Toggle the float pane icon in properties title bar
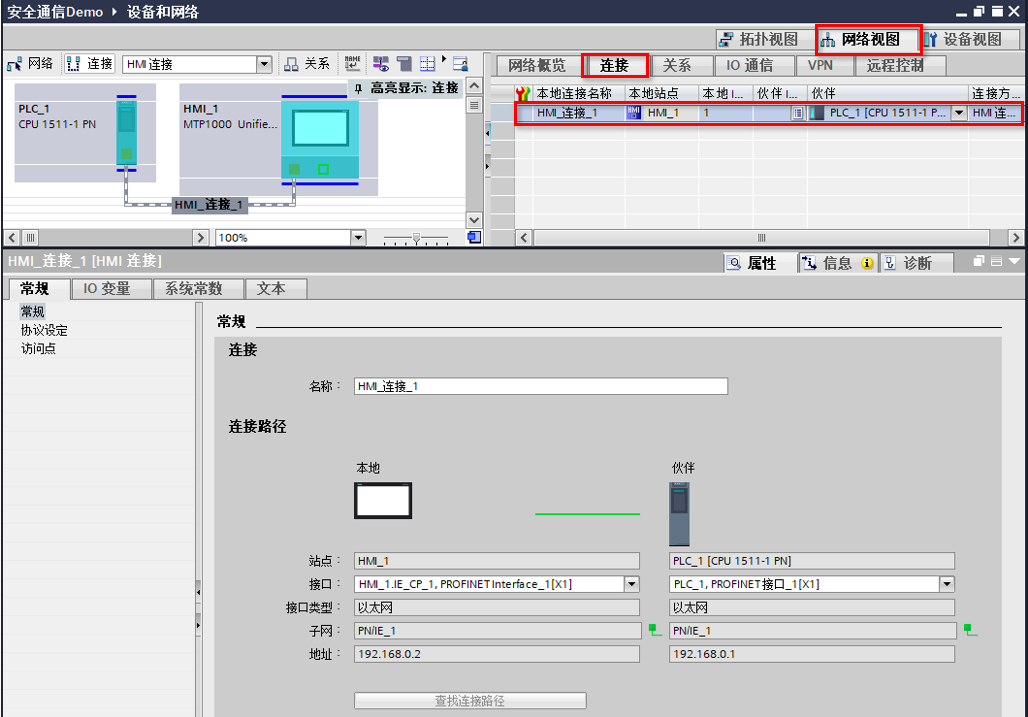The width and height of the screenshot is (1028, 717). pos(977,261)
